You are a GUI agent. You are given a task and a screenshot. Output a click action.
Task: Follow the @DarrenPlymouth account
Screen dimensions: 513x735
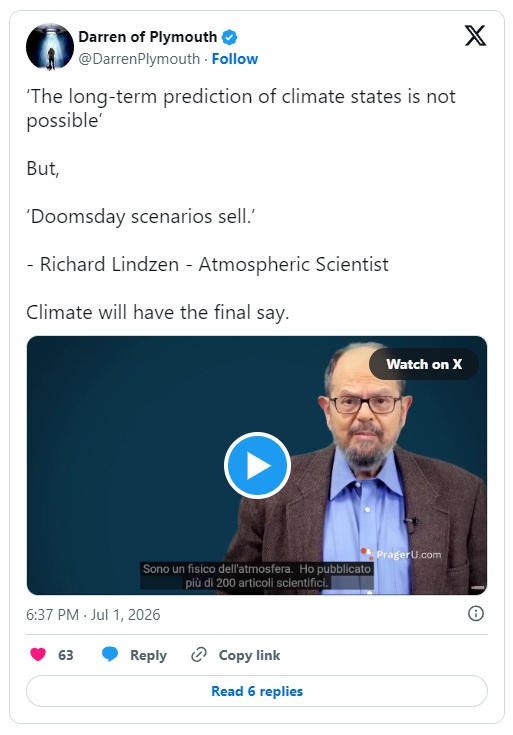(x=234, y=59)
